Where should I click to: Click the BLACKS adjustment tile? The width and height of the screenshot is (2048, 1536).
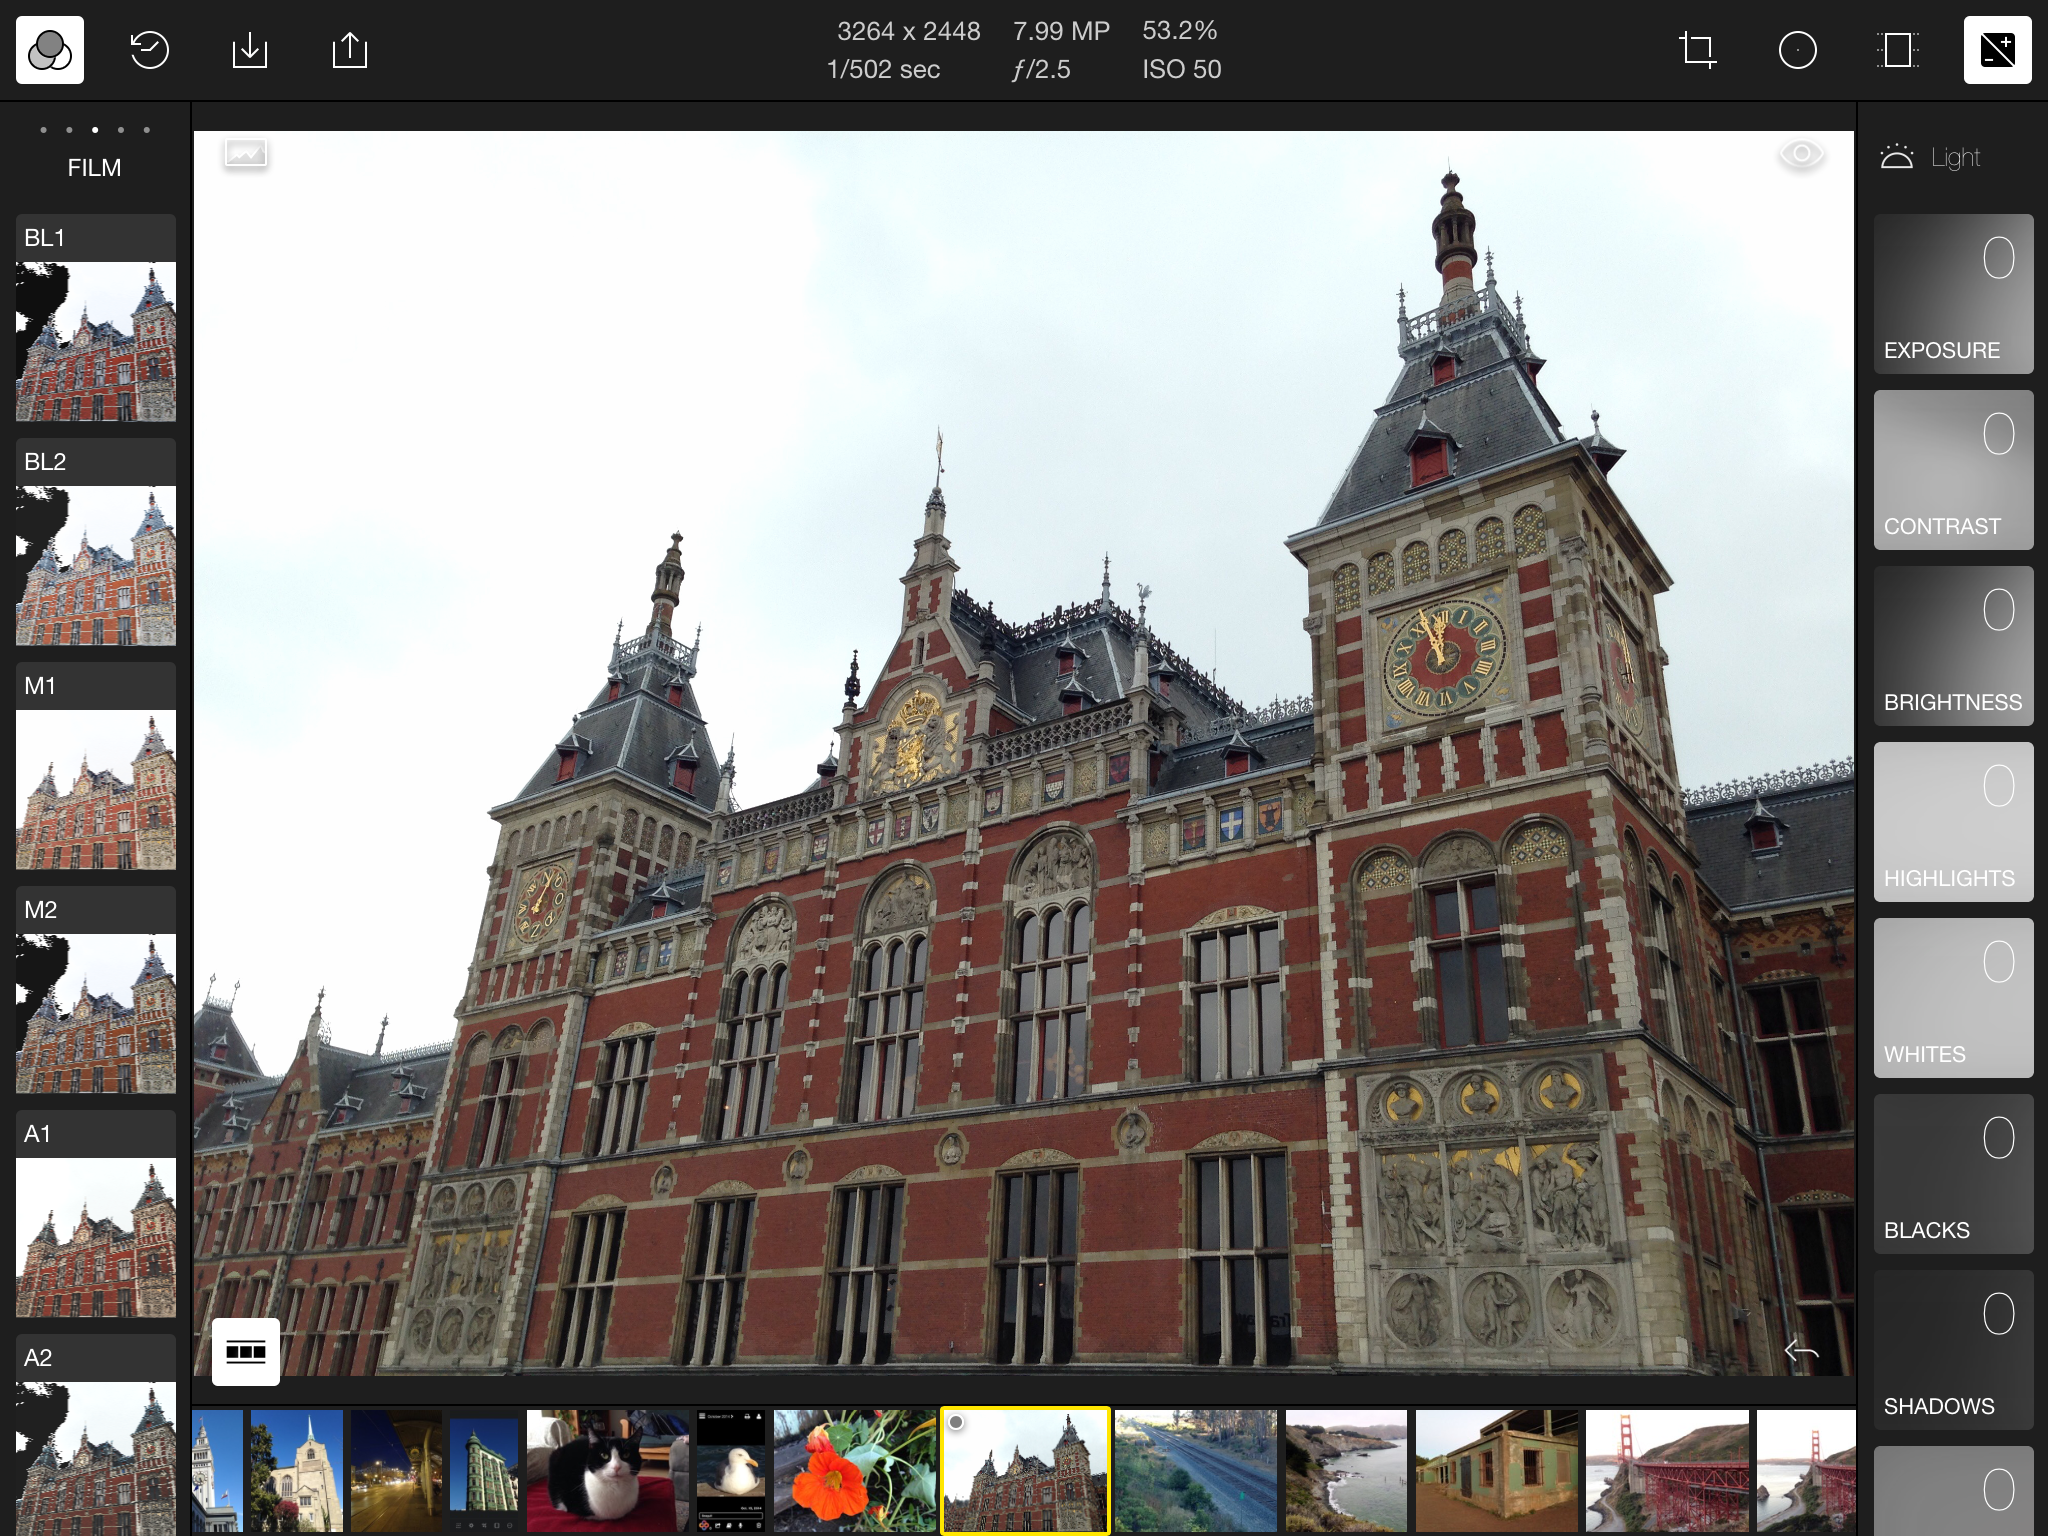(1954, 1174)
